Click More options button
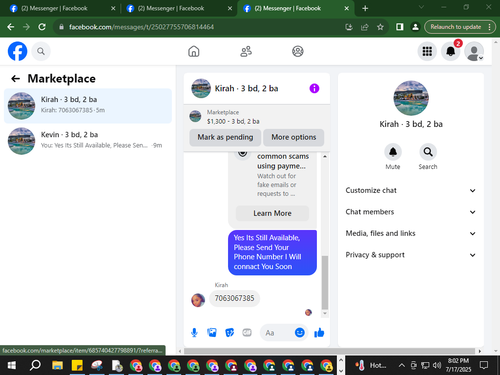The image size is (500, 375). [294, 137]
